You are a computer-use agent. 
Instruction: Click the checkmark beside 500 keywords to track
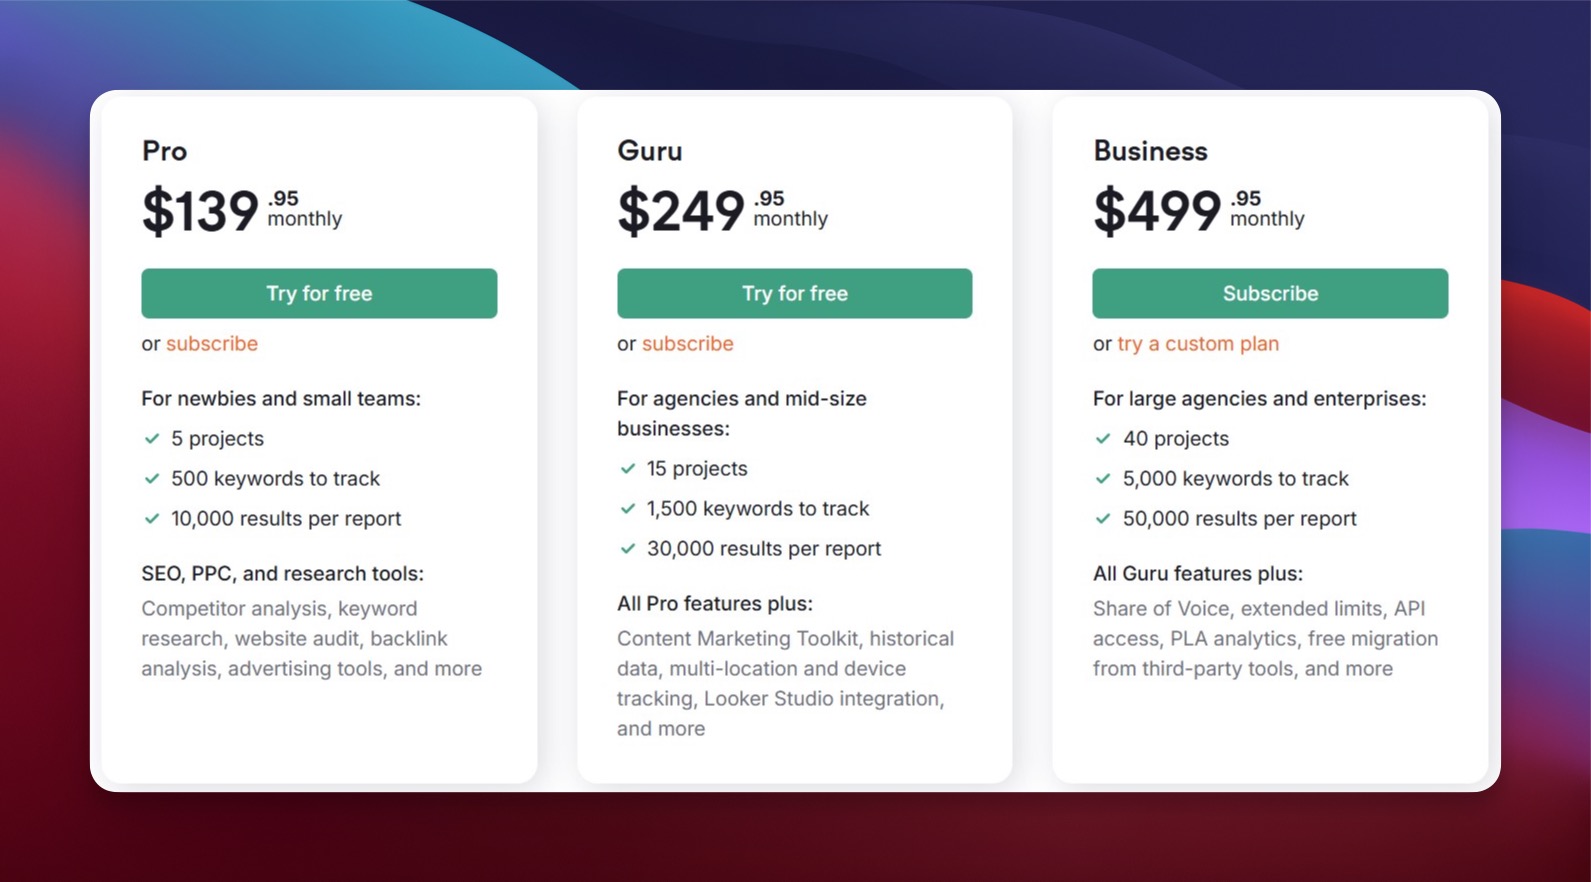click(x=153, y=478)
